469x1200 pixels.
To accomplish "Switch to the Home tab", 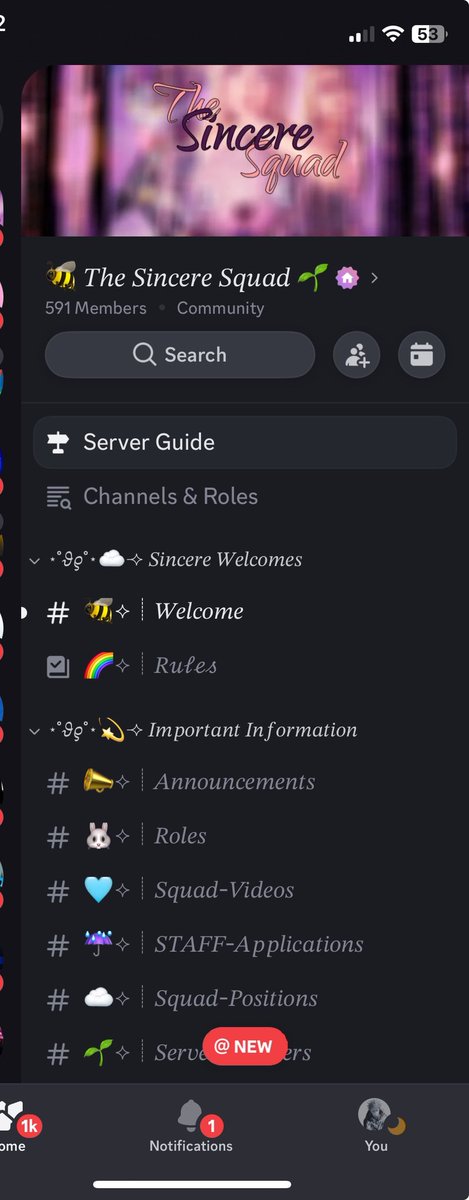I will click(x=14, y=1126).
